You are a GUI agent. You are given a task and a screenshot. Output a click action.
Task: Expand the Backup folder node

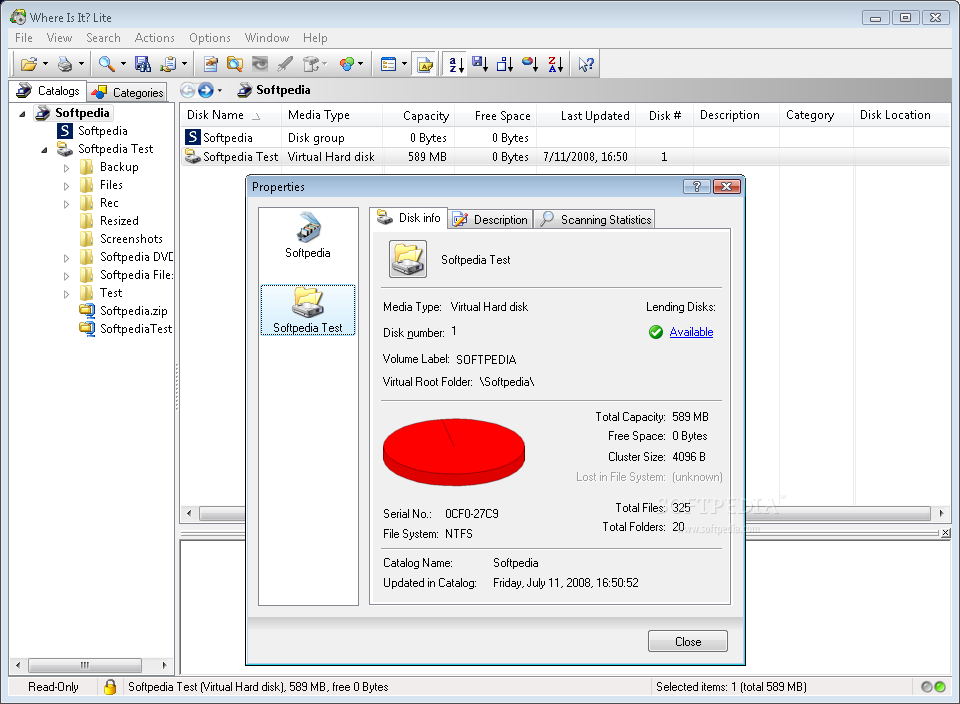pyautogui.click(x=66, y=168)
